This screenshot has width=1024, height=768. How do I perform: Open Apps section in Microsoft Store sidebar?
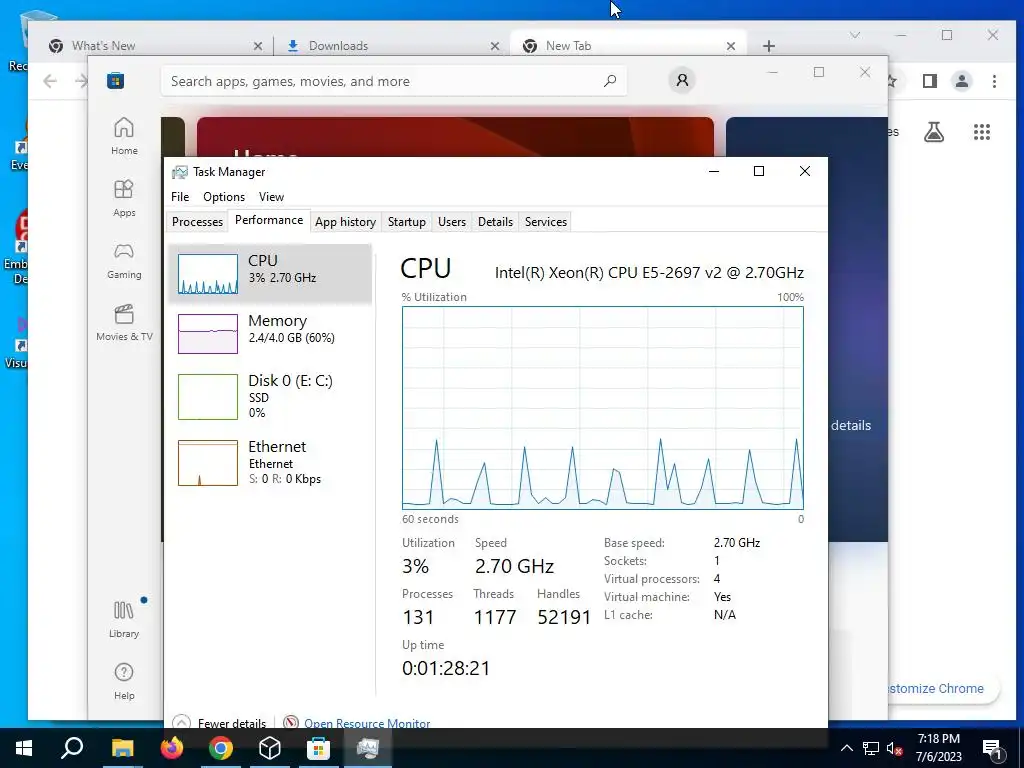pyautogui.click(x=124, y=199)
